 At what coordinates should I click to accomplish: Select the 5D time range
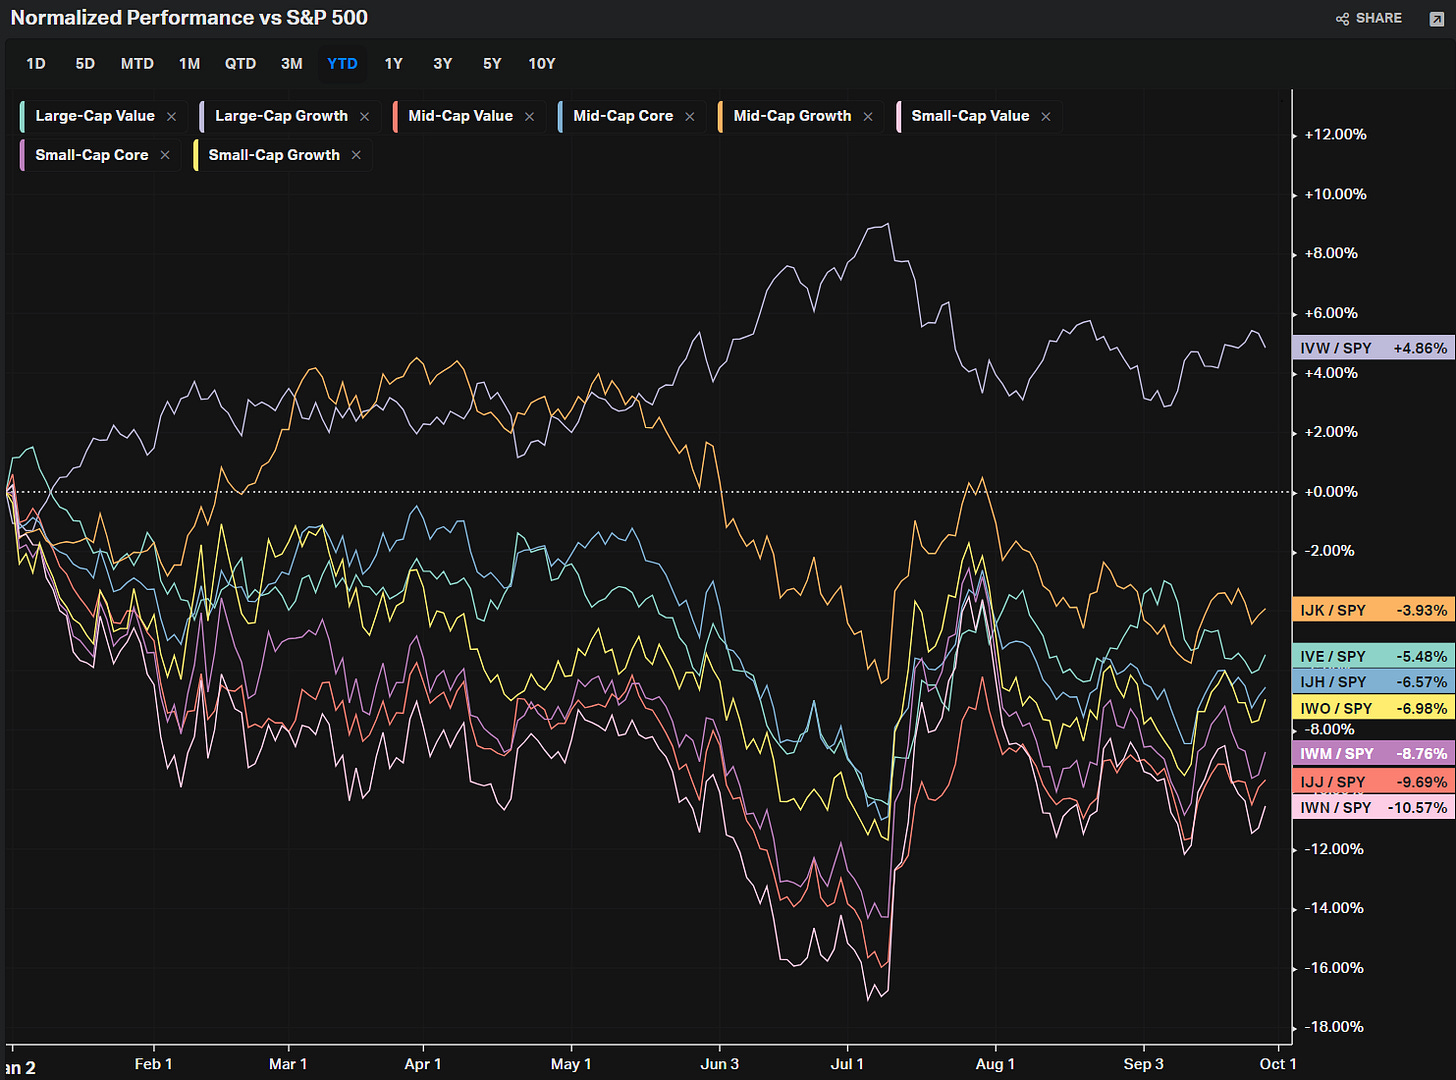tap(85, 64)
